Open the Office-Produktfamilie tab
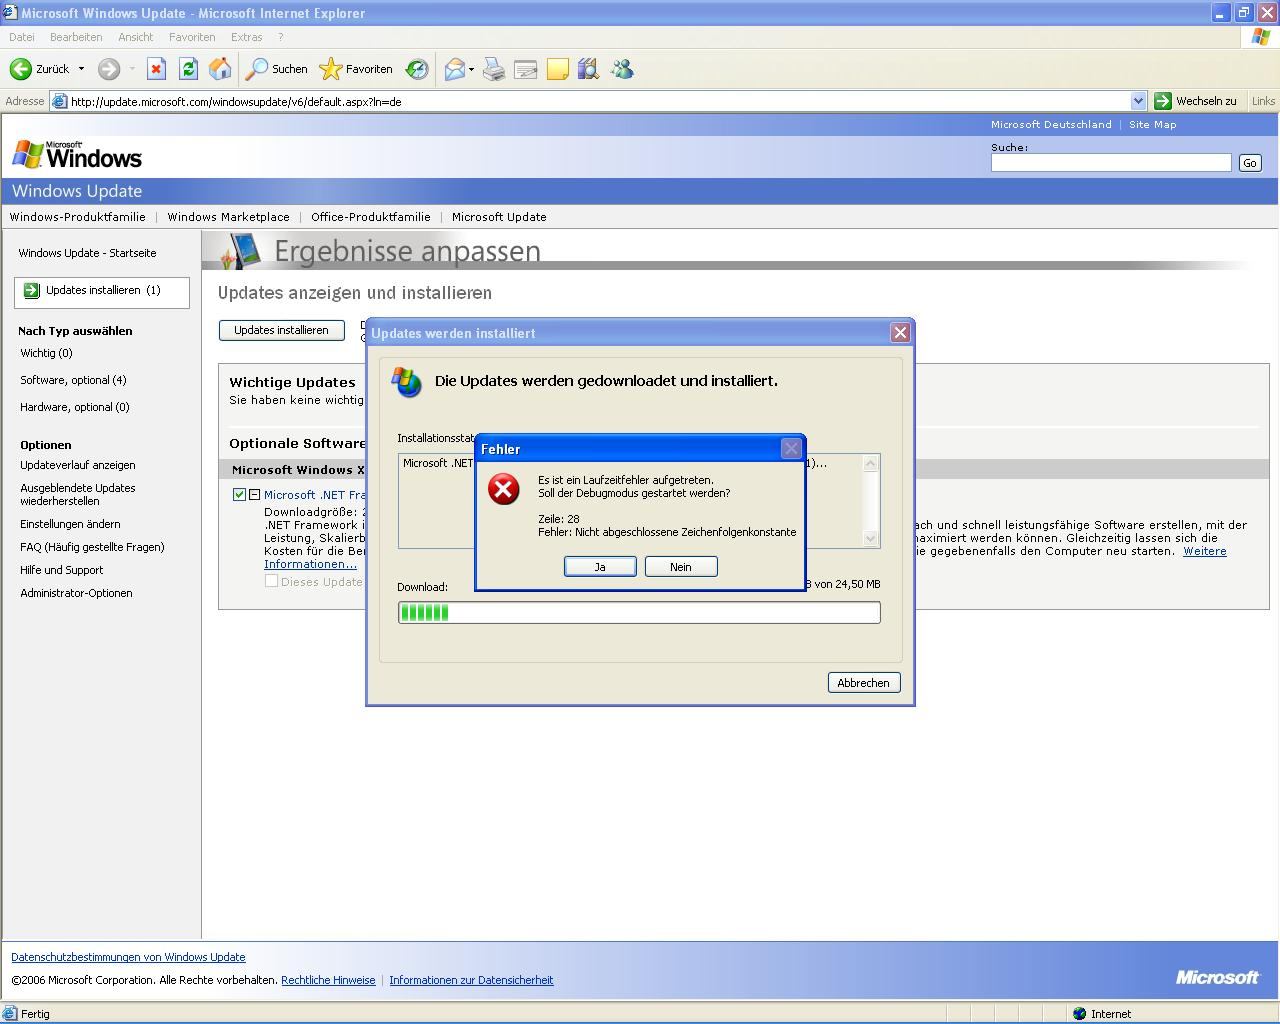 (371, 217)
